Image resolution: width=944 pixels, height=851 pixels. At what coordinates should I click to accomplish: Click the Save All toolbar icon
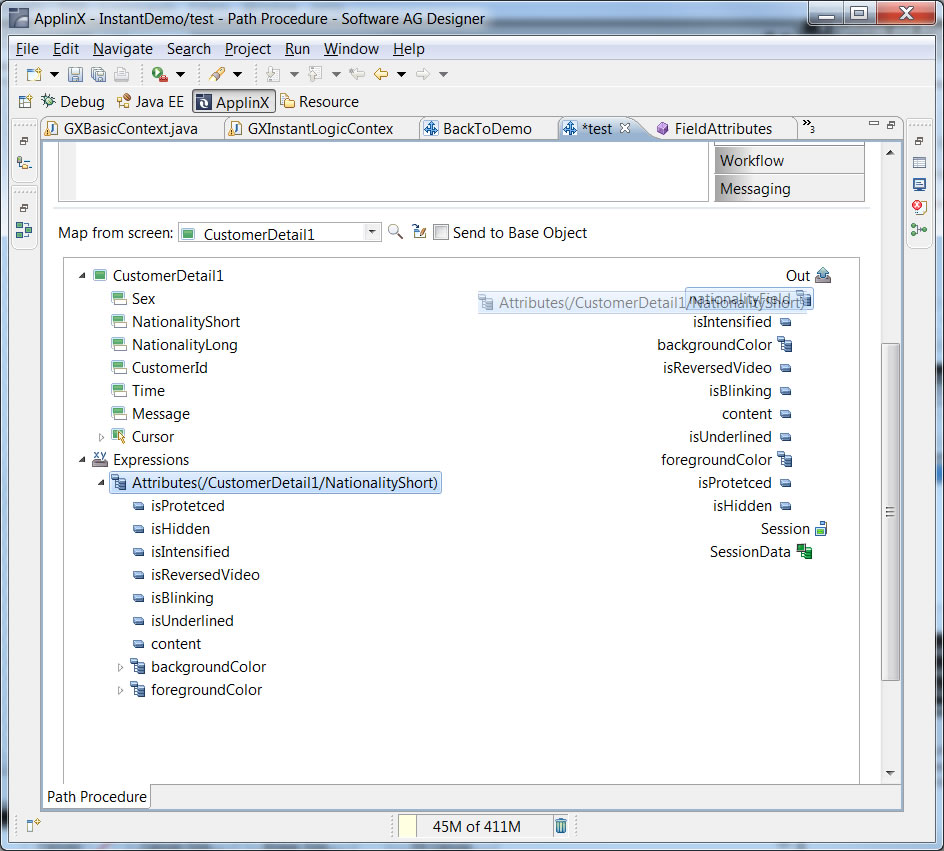pyautogui.click(x=98, y=74)
